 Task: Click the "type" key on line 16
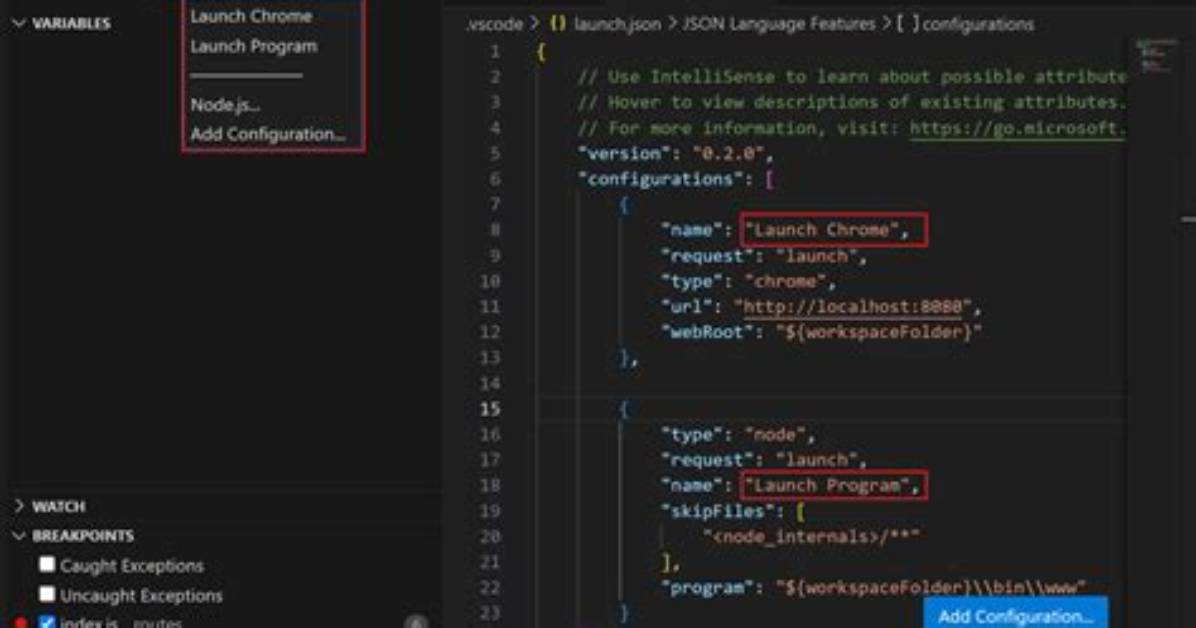click(692, 435)
